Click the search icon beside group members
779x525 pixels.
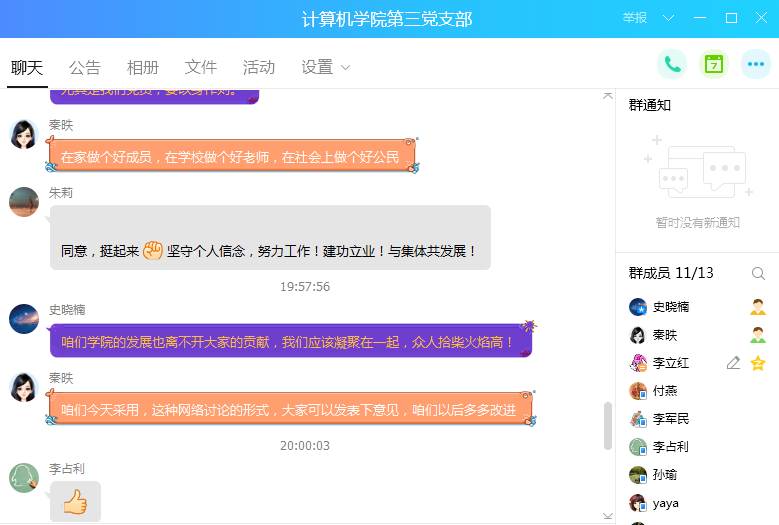click(x=758, y=273)
